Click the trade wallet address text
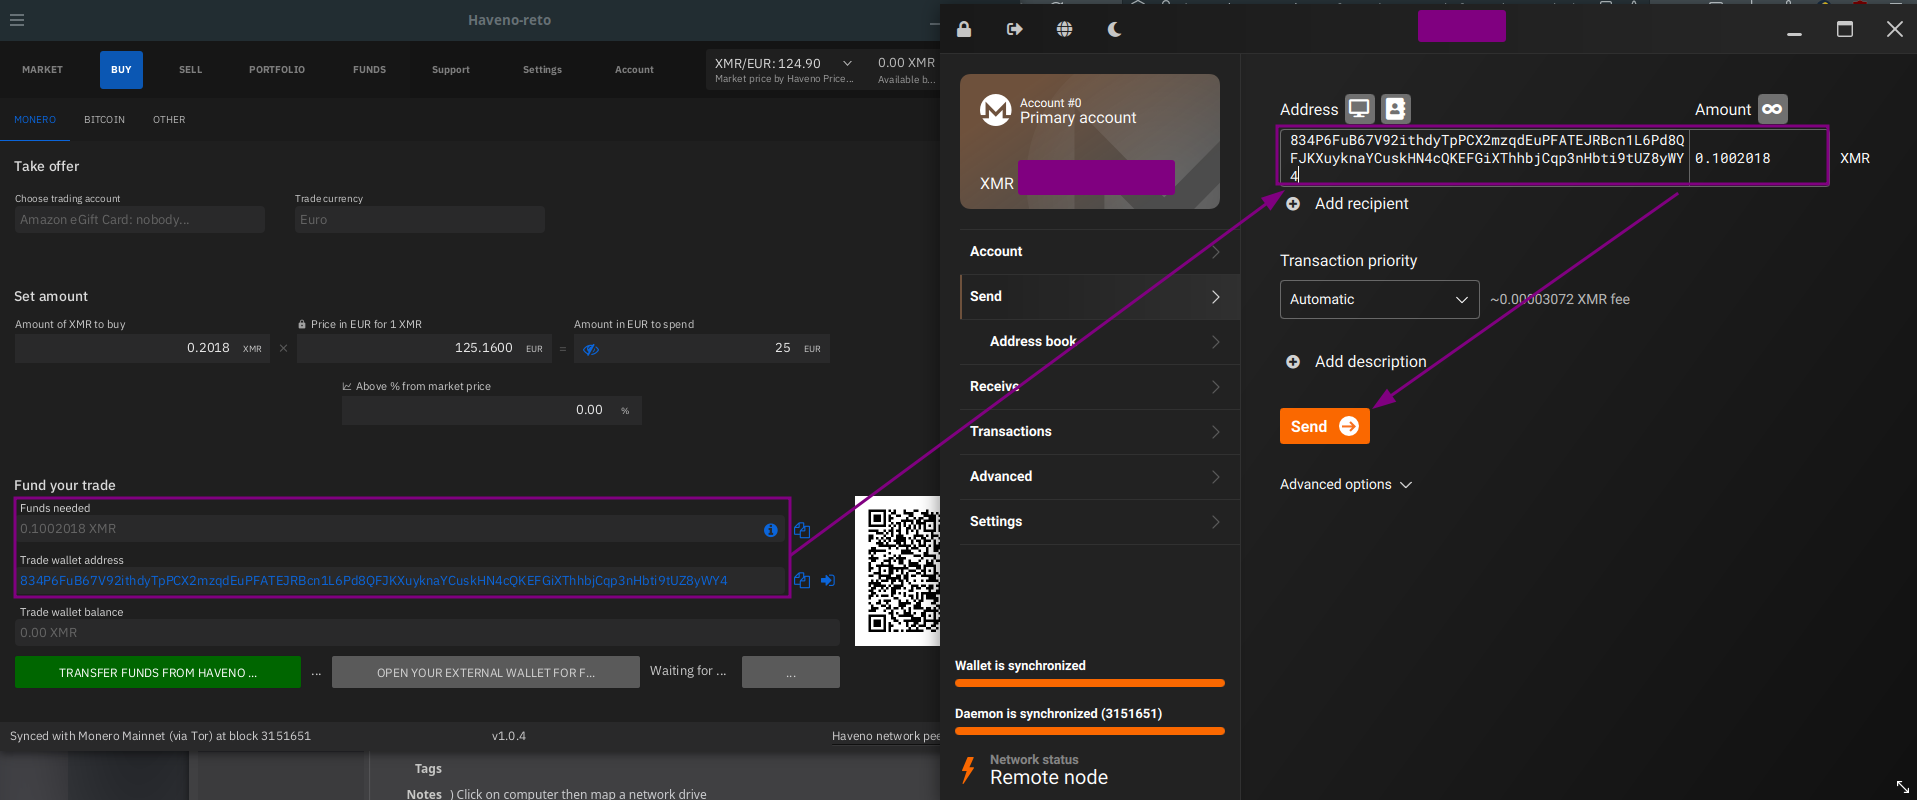The height and width of the screenshot is (800, 1917). coord(374,581)
